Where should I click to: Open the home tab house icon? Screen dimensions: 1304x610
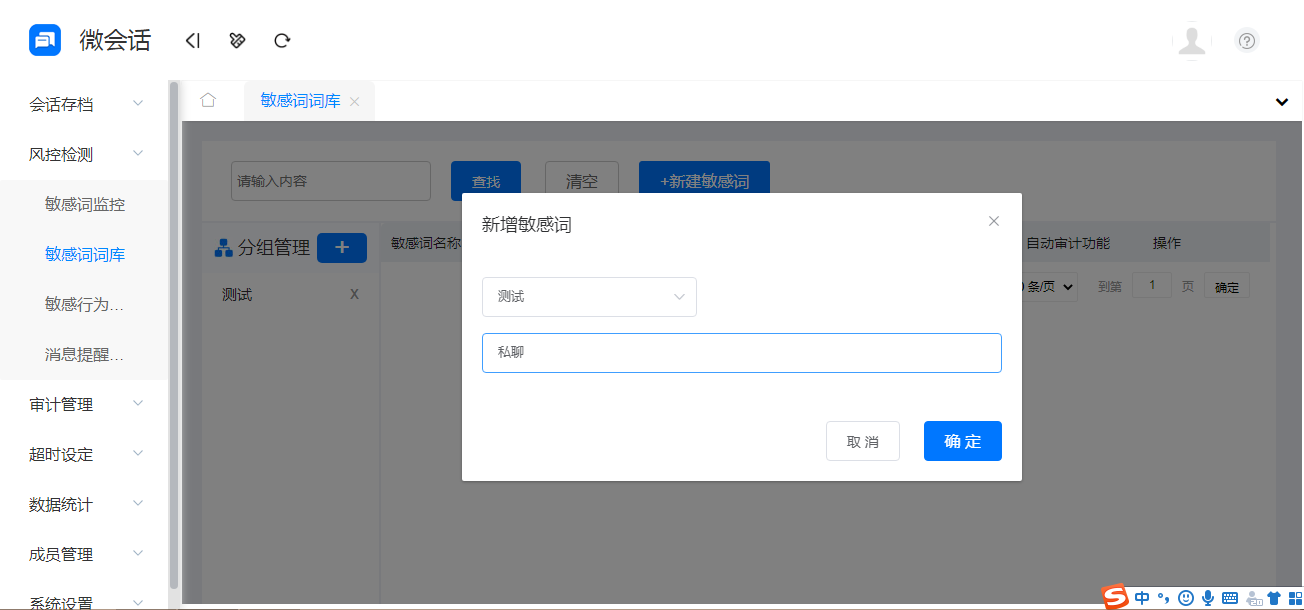(x=208, y=100)
